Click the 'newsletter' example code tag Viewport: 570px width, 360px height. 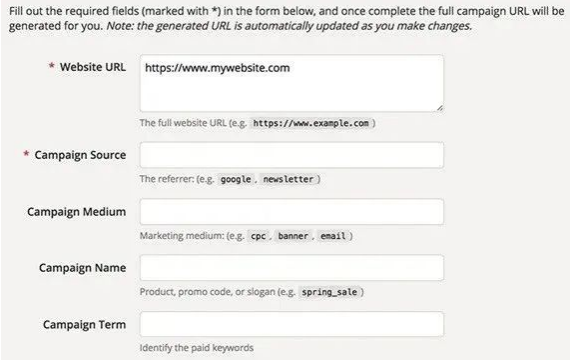tap(288, 179)
